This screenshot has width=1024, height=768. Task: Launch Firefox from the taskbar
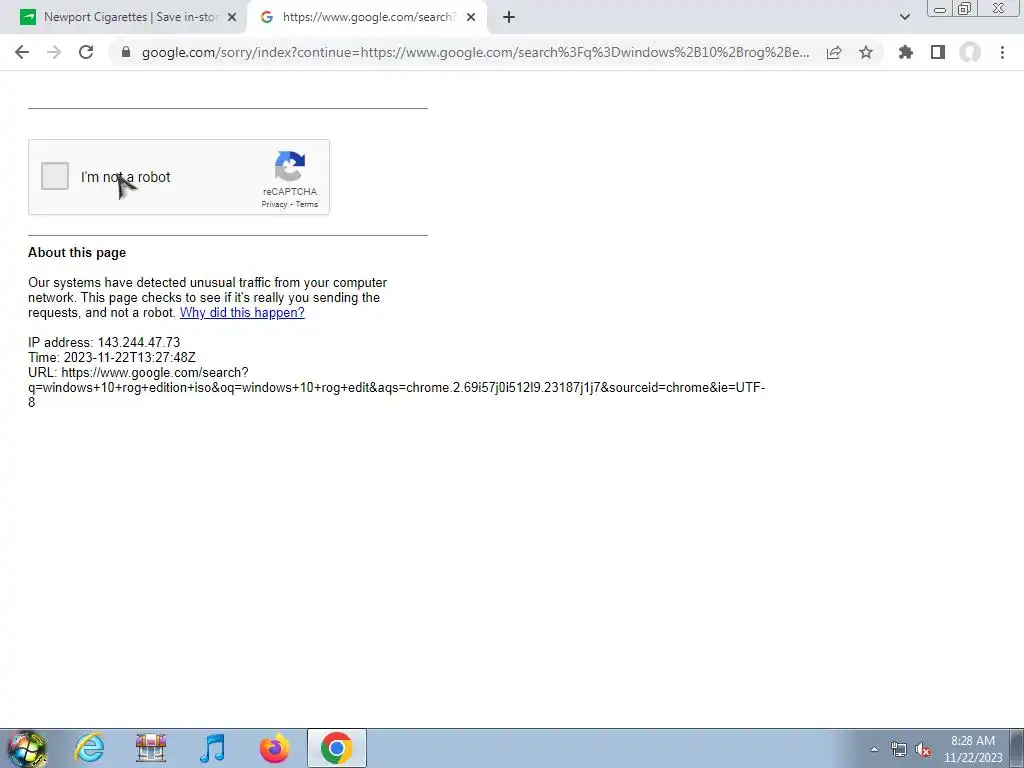pos(274,748)
